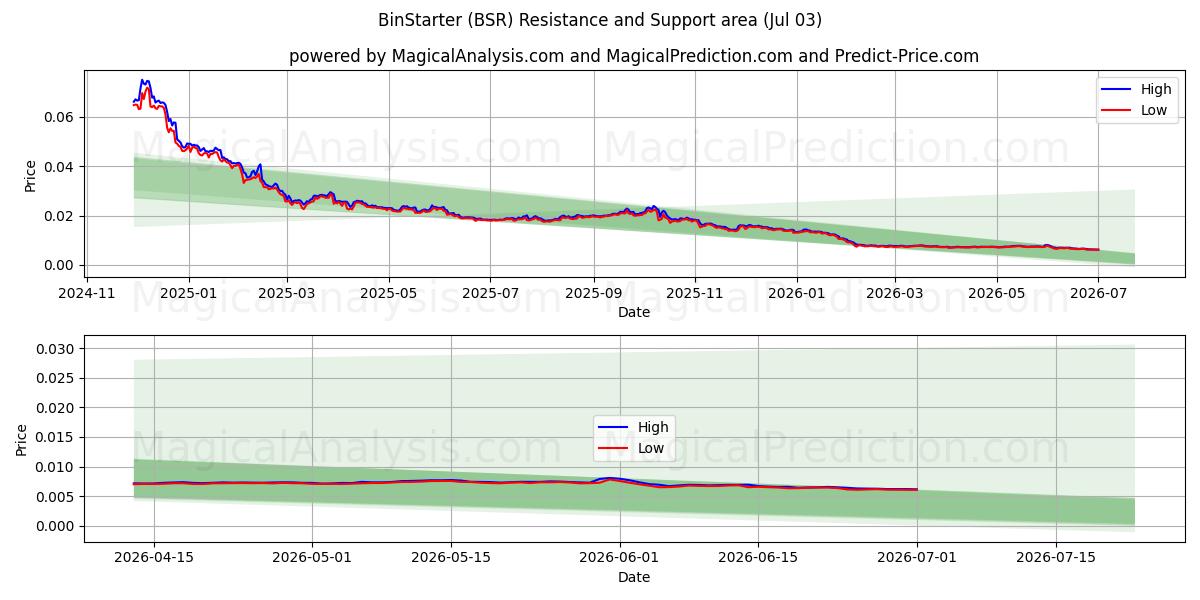
Task: Click the '2026-06-01' x-axis label in the bottom chart
Action: (620, 558)
